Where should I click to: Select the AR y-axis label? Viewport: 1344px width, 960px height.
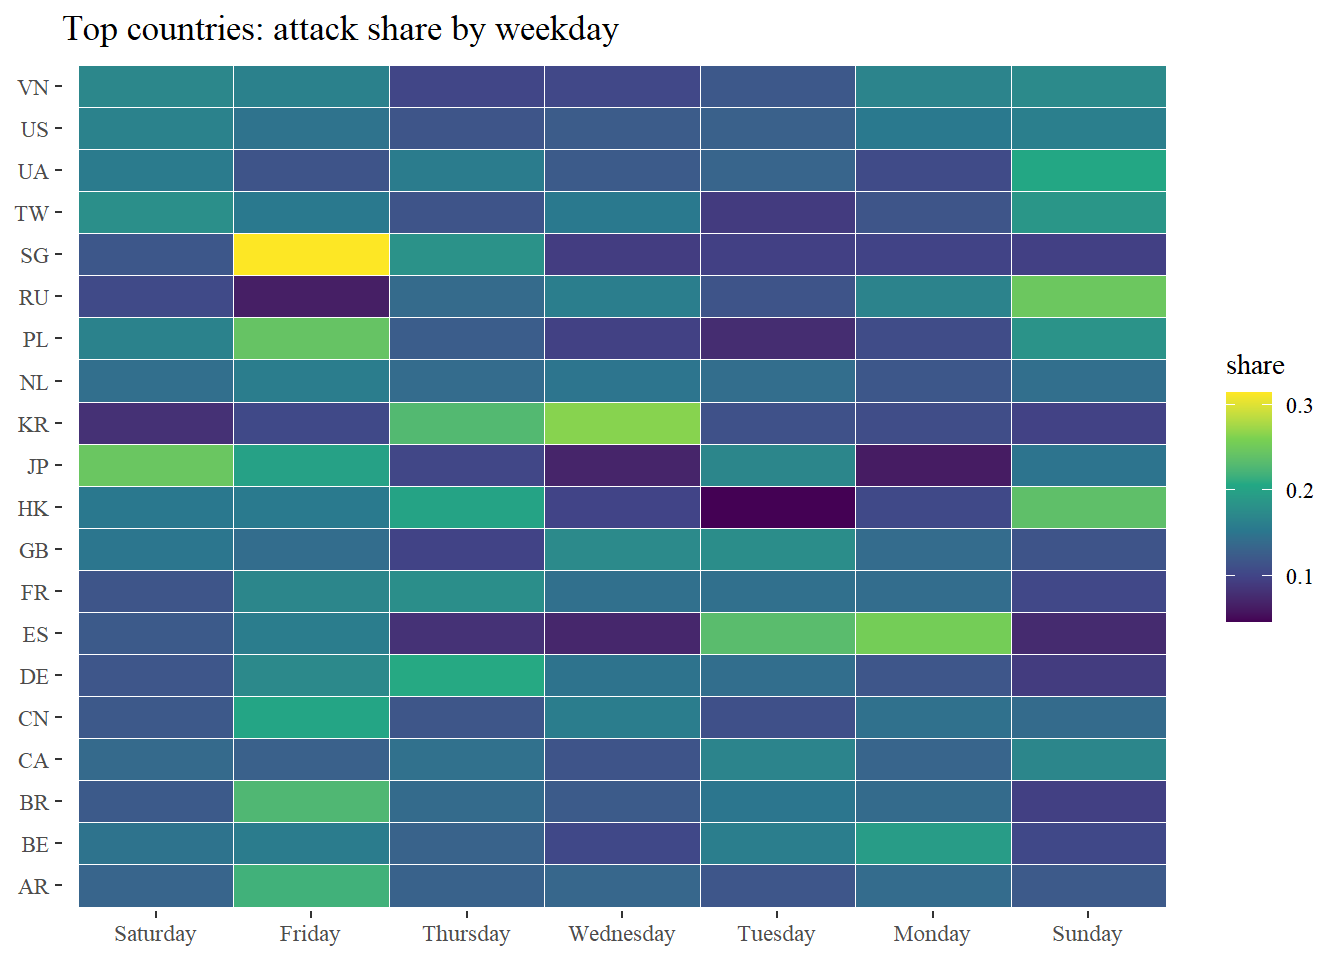(33, 886)
